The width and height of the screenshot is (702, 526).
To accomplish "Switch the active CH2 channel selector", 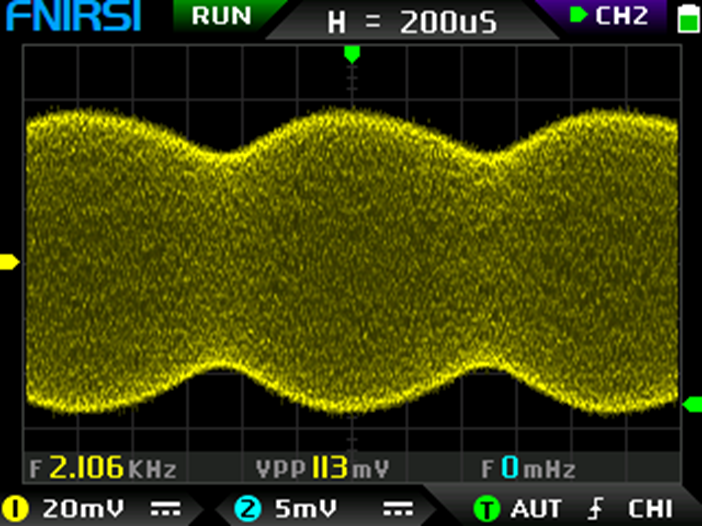I will [x=610, y=16].
